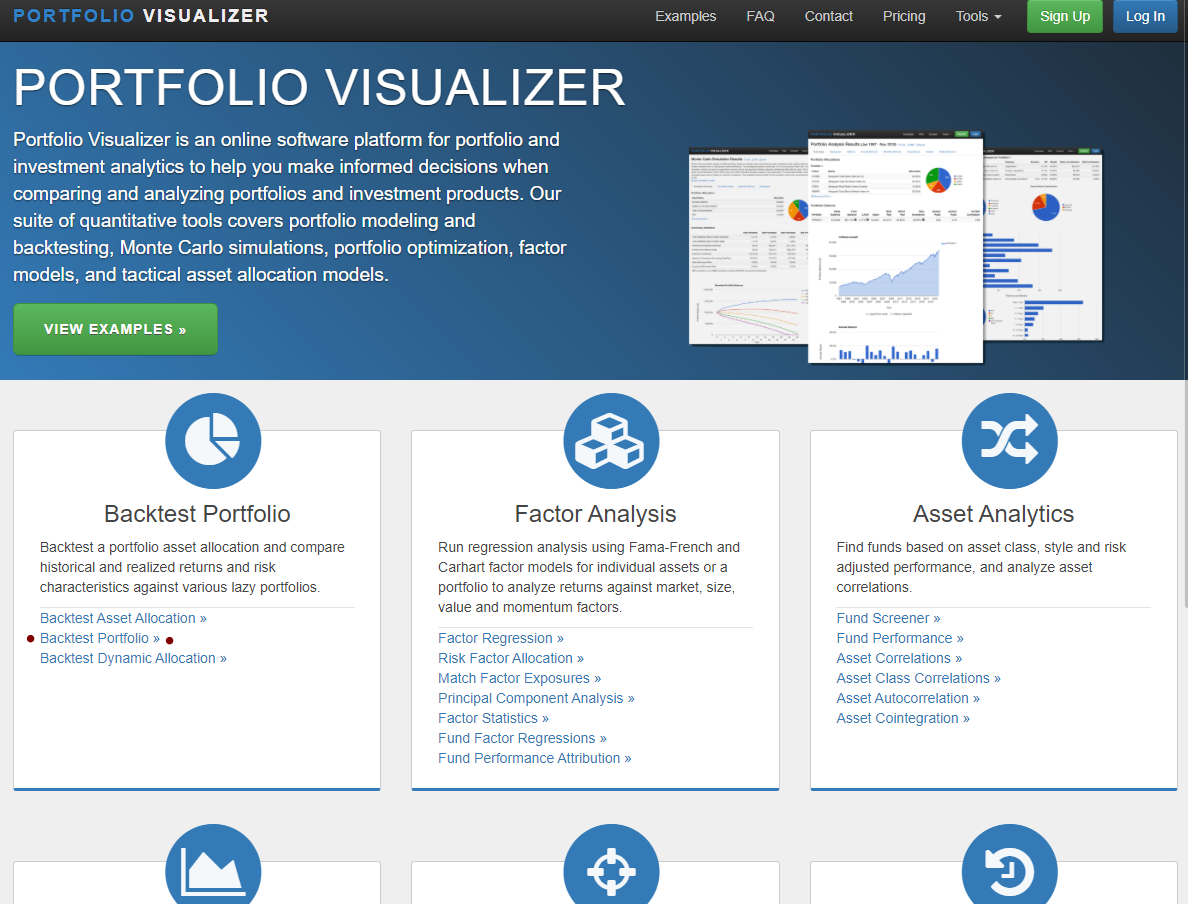
Task: Open the Tools dropdown menu
Action: click(x=978, y=16)
